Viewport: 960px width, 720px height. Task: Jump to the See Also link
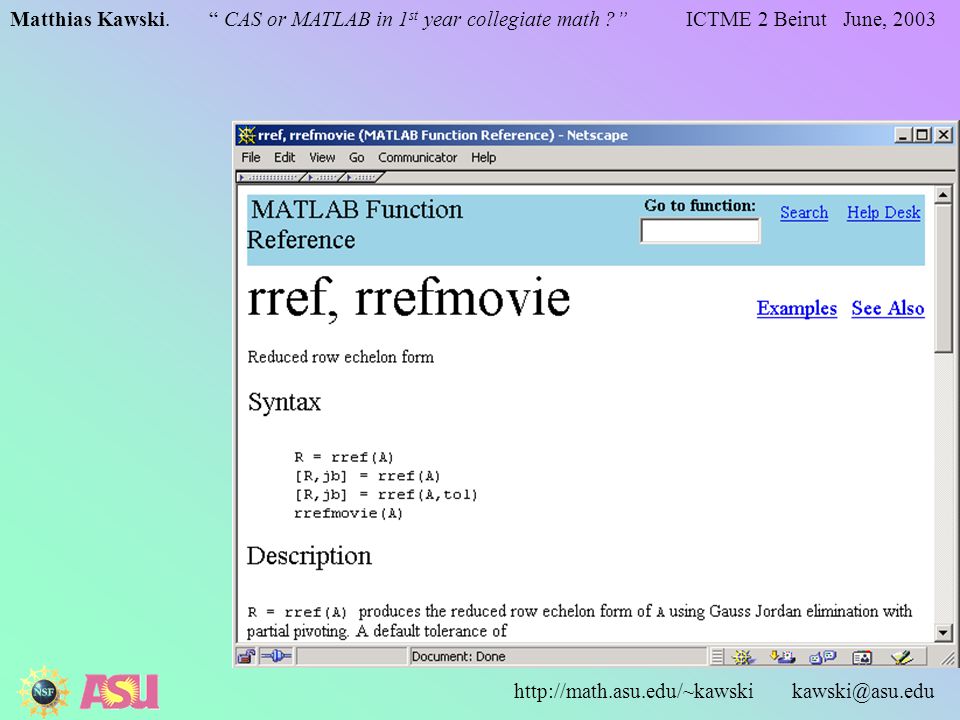click(x=888, y=308)
